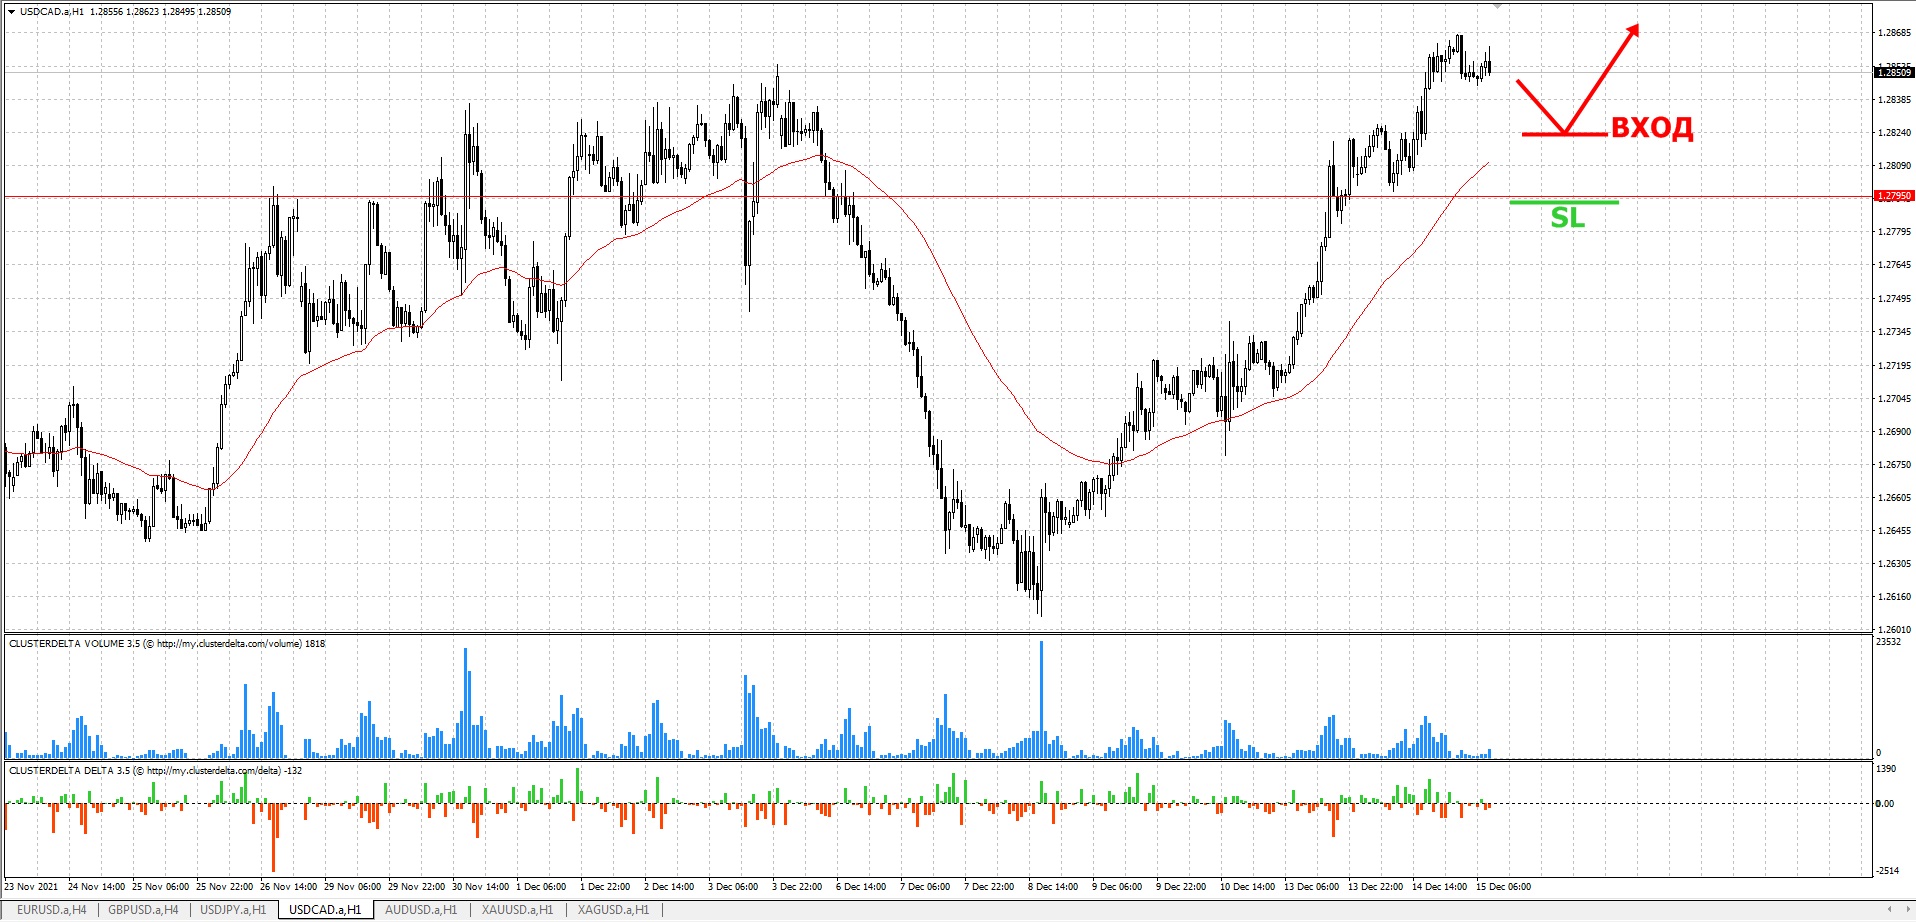Click the ClusterDelta Volume indicator label

[167, 644]
